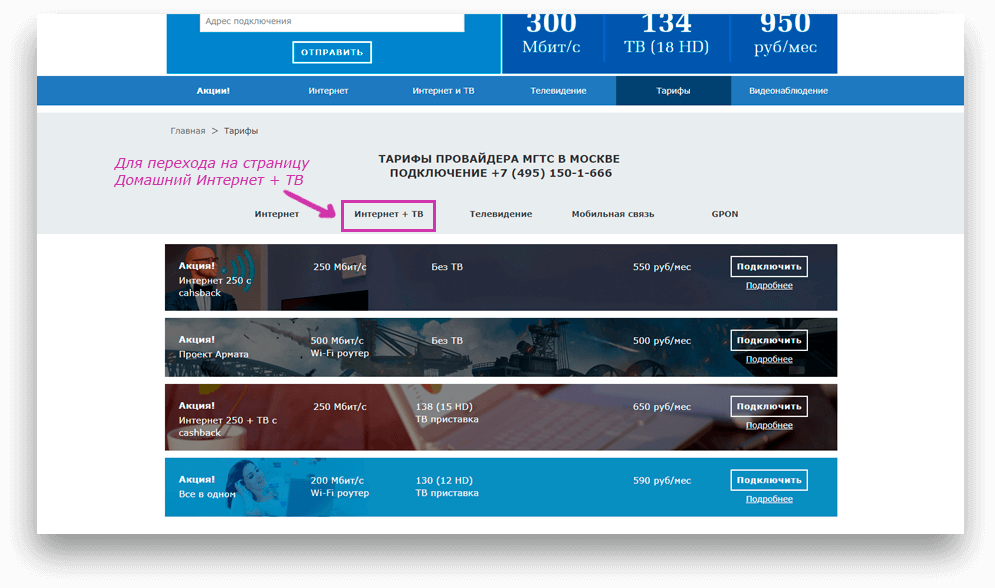Select the Телевидение tab below the heading

click(x=501, y=214)
